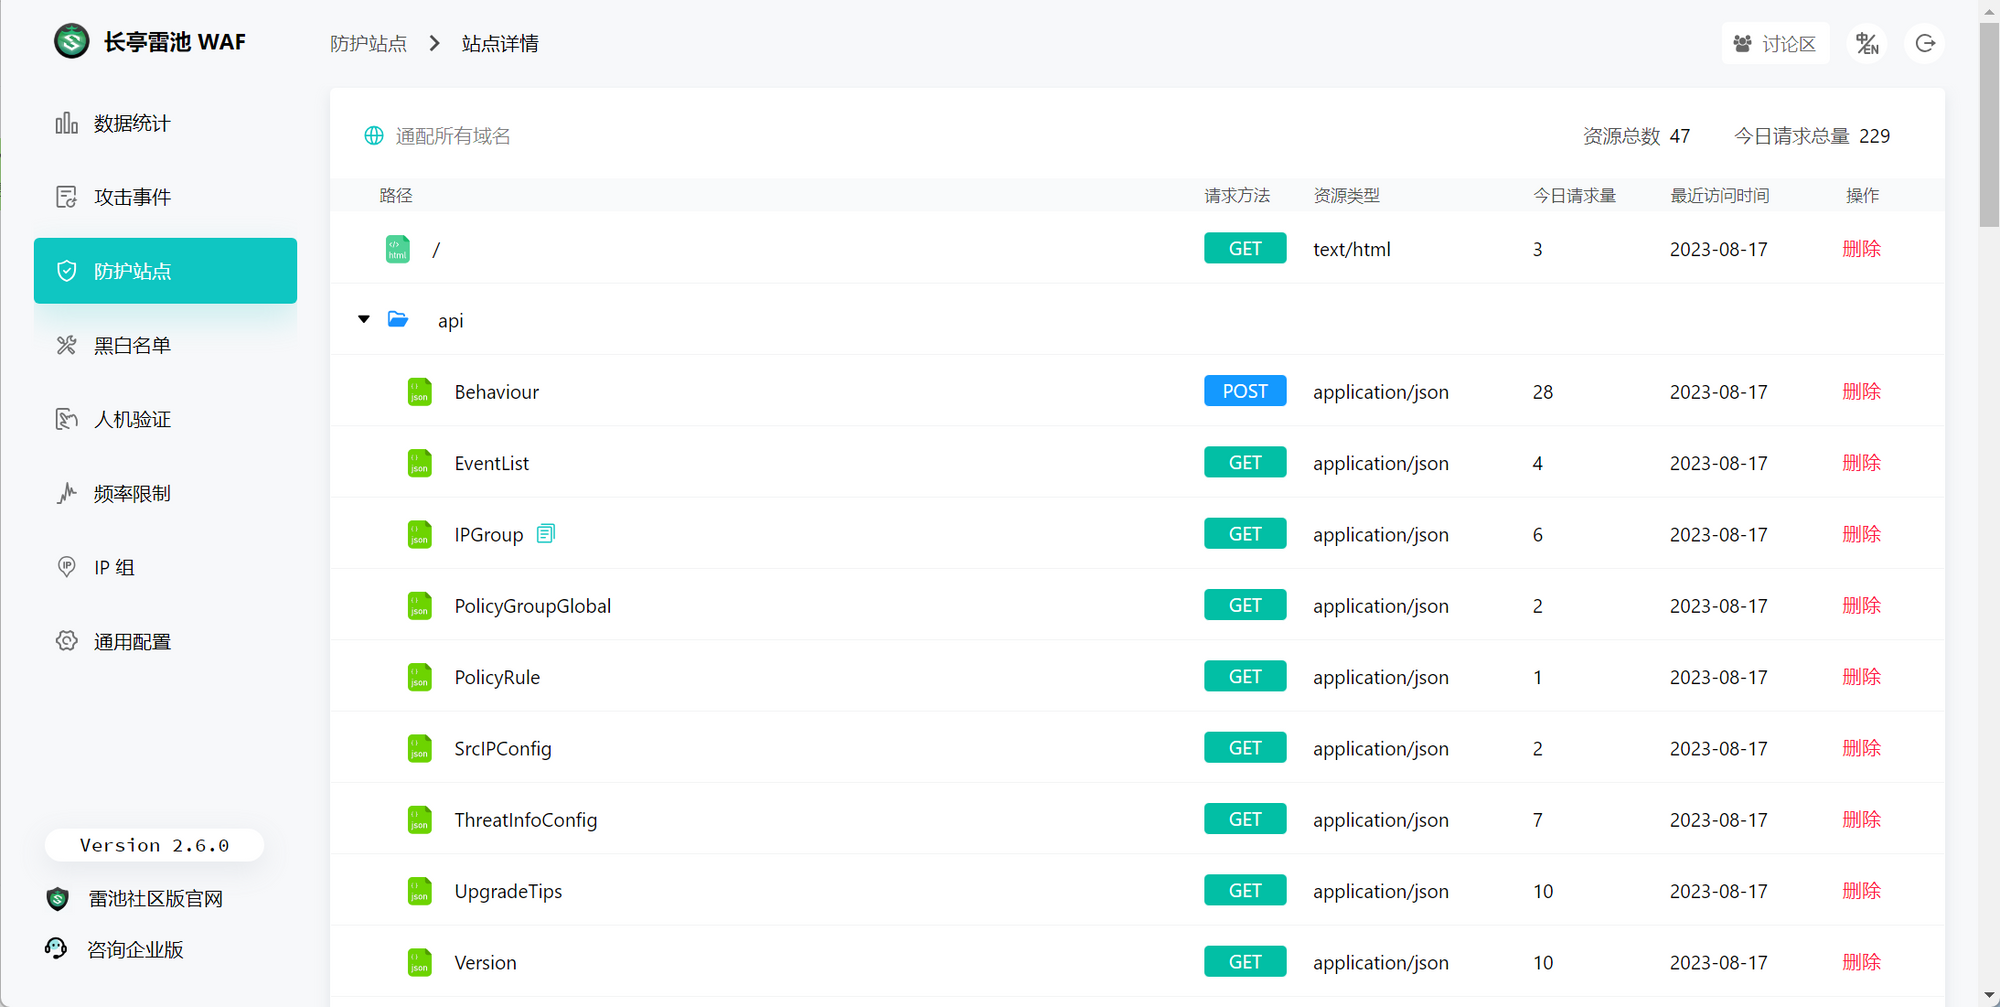Go to 黑白名单 page
The image size is (2000, 1007).
tap(132, 346)
